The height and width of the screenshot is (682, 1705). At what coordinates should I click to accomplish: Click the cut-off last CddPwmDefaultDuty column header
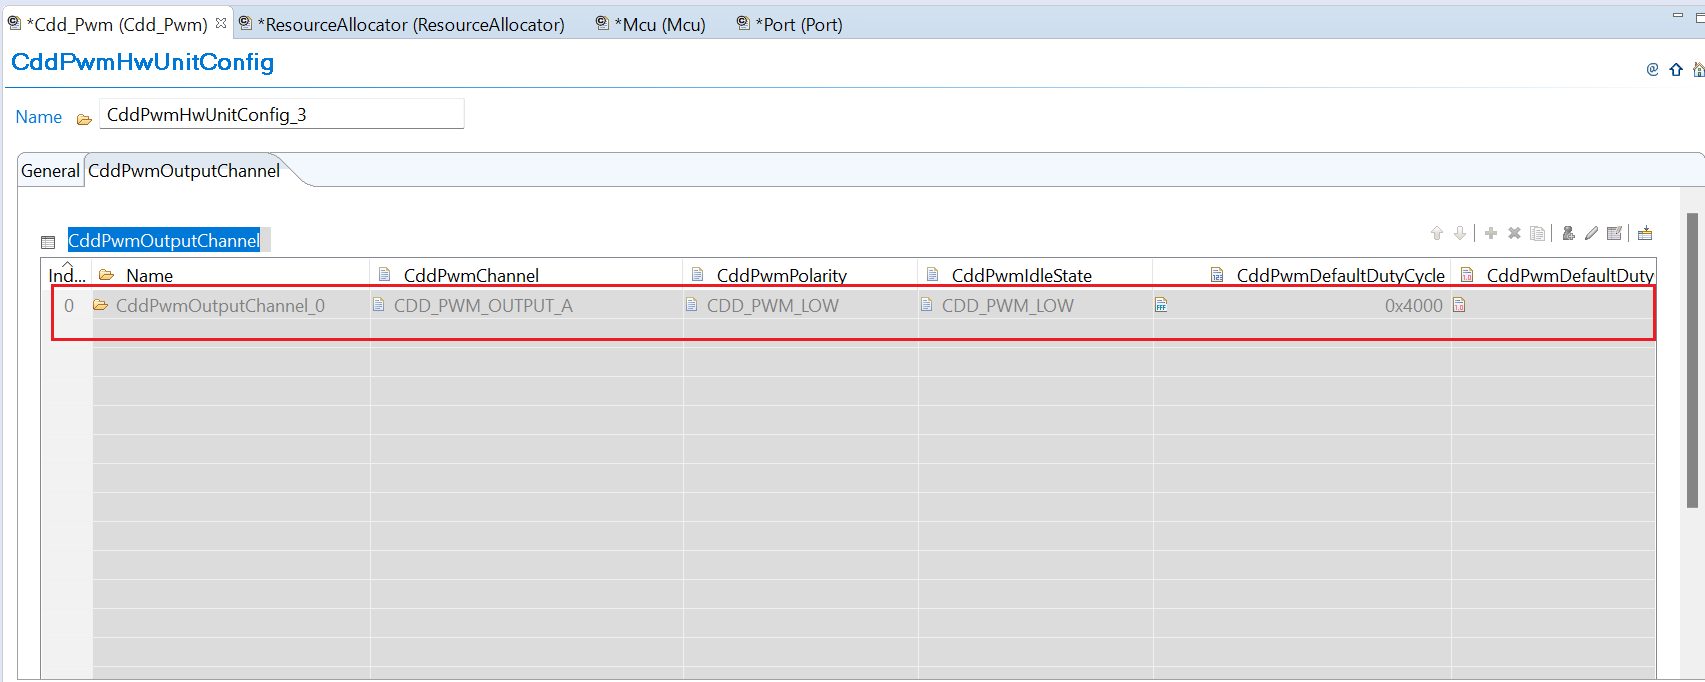point(1554,275)
